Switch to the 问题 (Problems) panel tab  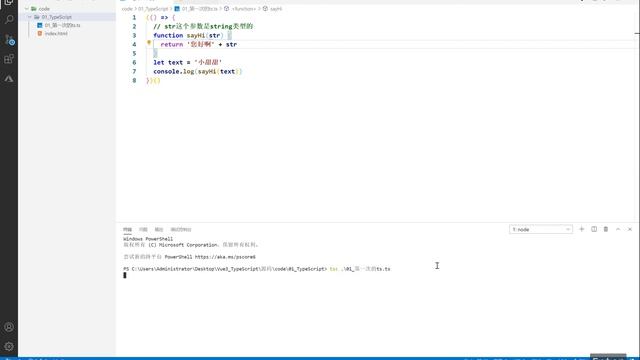tap(143, 229)
